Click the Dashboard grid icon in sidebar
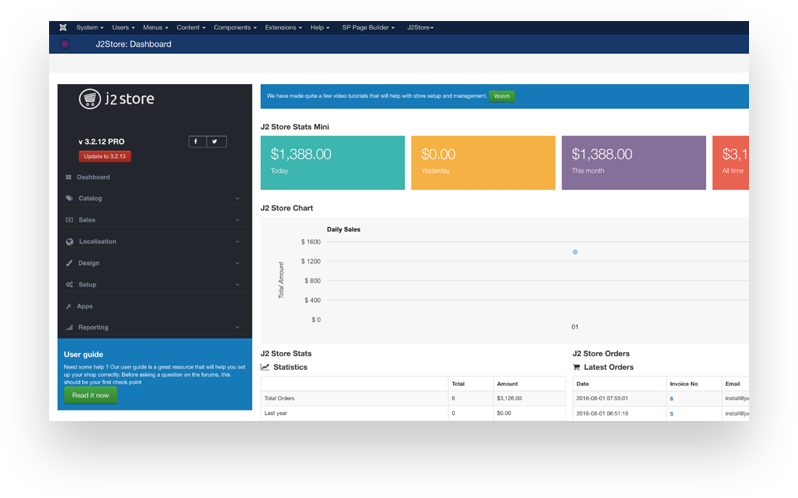Viewport: 798px width, 498px height. click(x=69, y=177)
